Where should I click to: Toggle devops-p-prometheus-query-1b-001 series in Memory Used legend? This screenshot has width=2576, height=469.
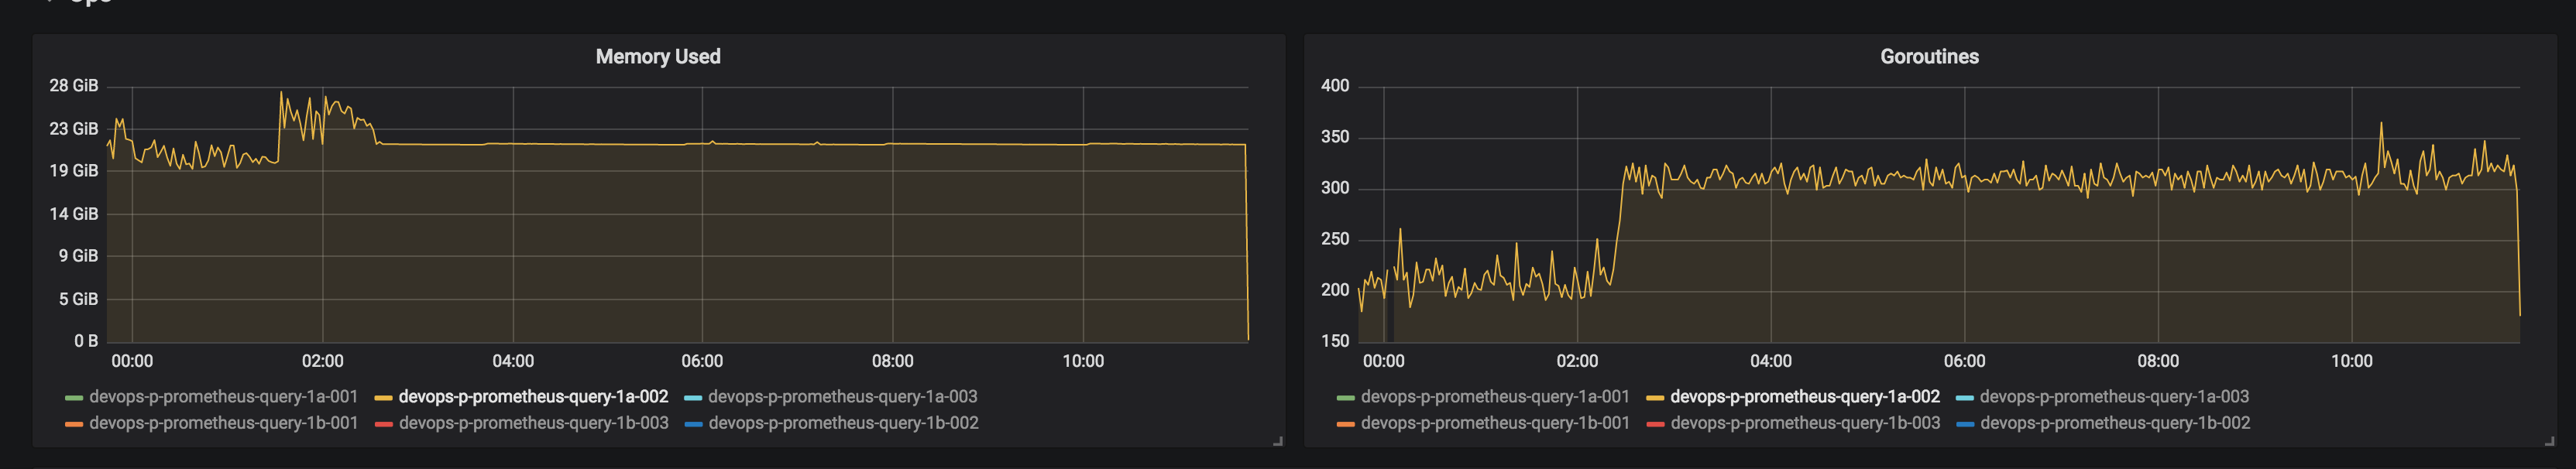click(x=223, y=423)
